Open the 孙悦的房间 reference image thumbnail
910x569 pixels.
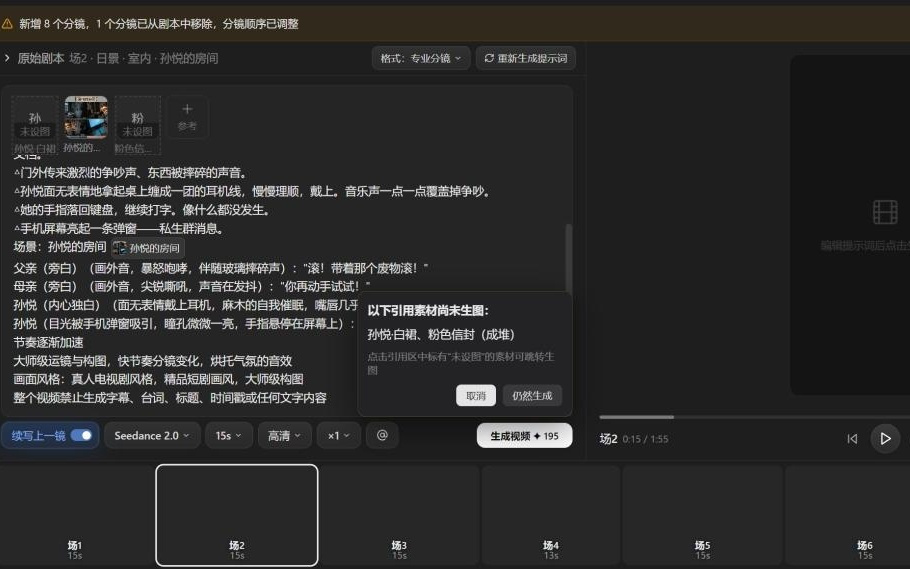point(86,118)
